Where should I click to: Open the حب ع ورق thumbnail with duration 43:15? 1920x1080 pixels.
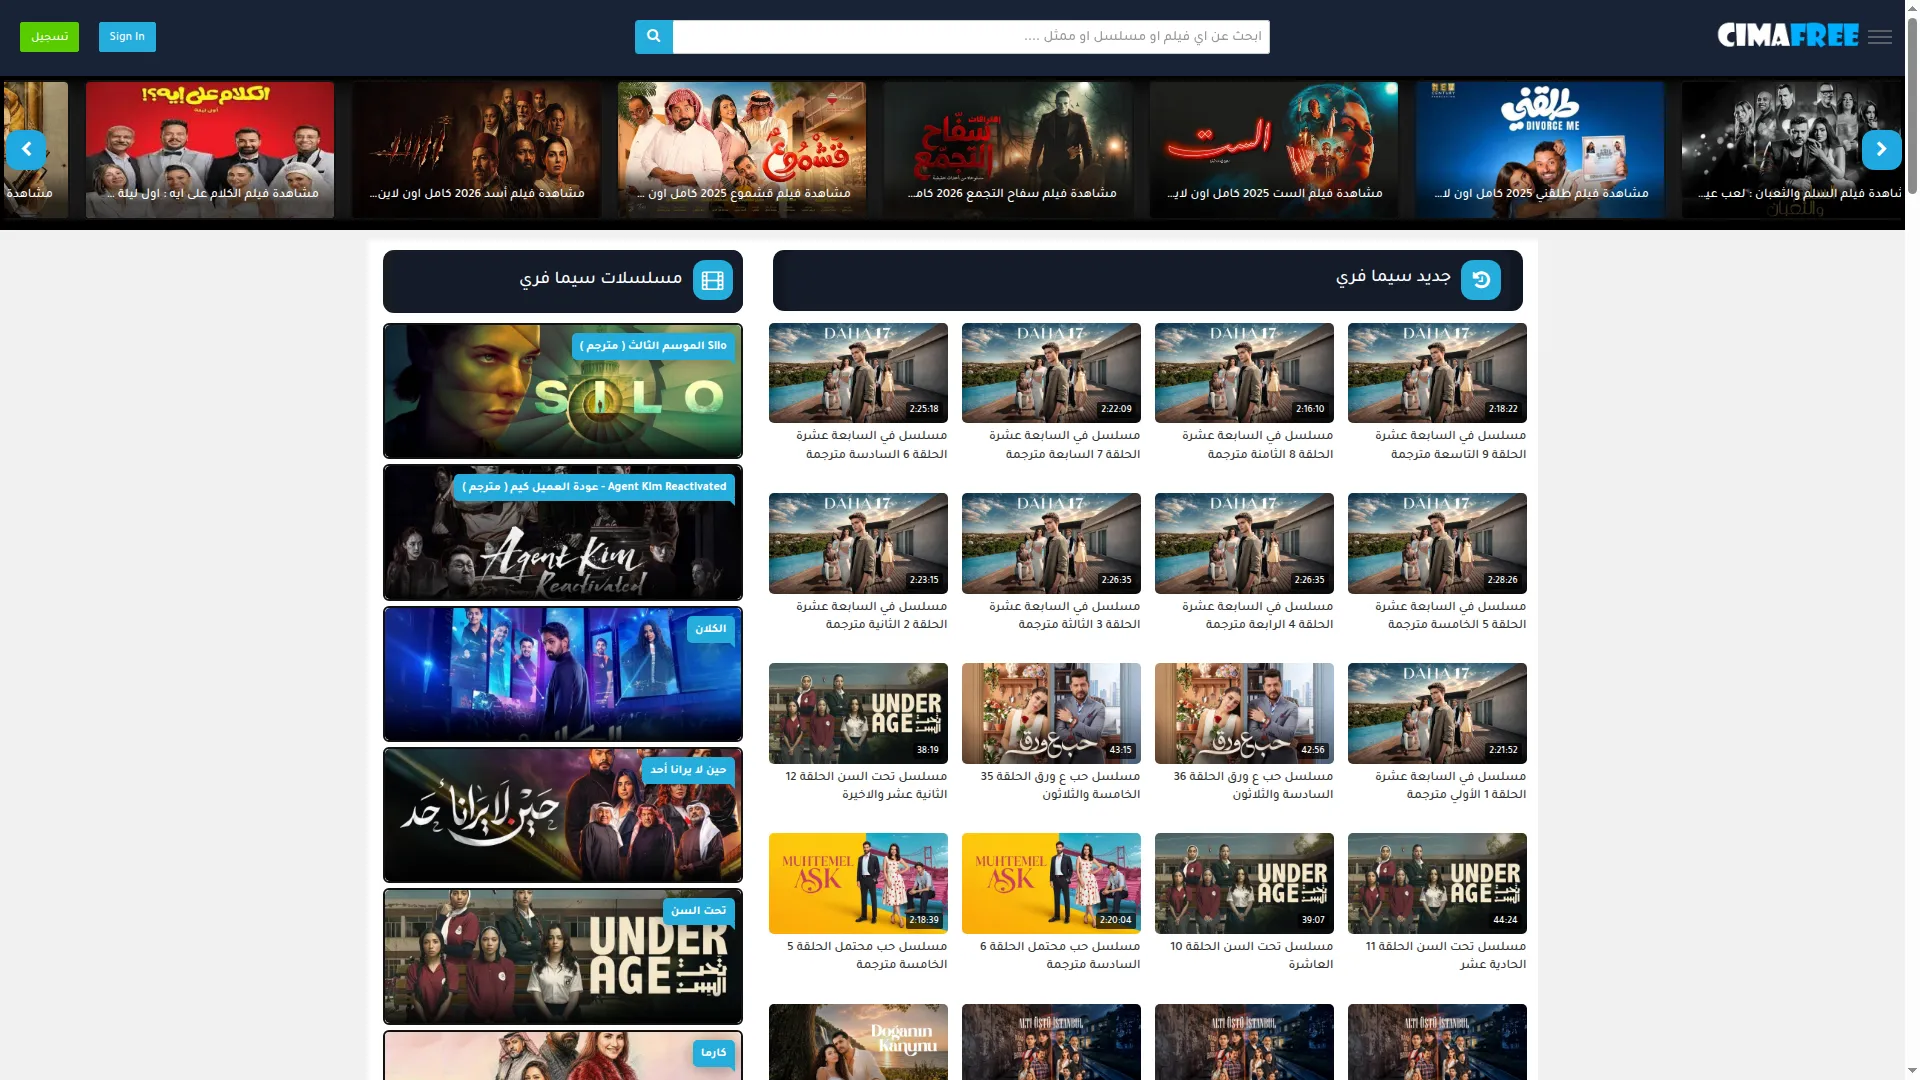click(1051, 713)
